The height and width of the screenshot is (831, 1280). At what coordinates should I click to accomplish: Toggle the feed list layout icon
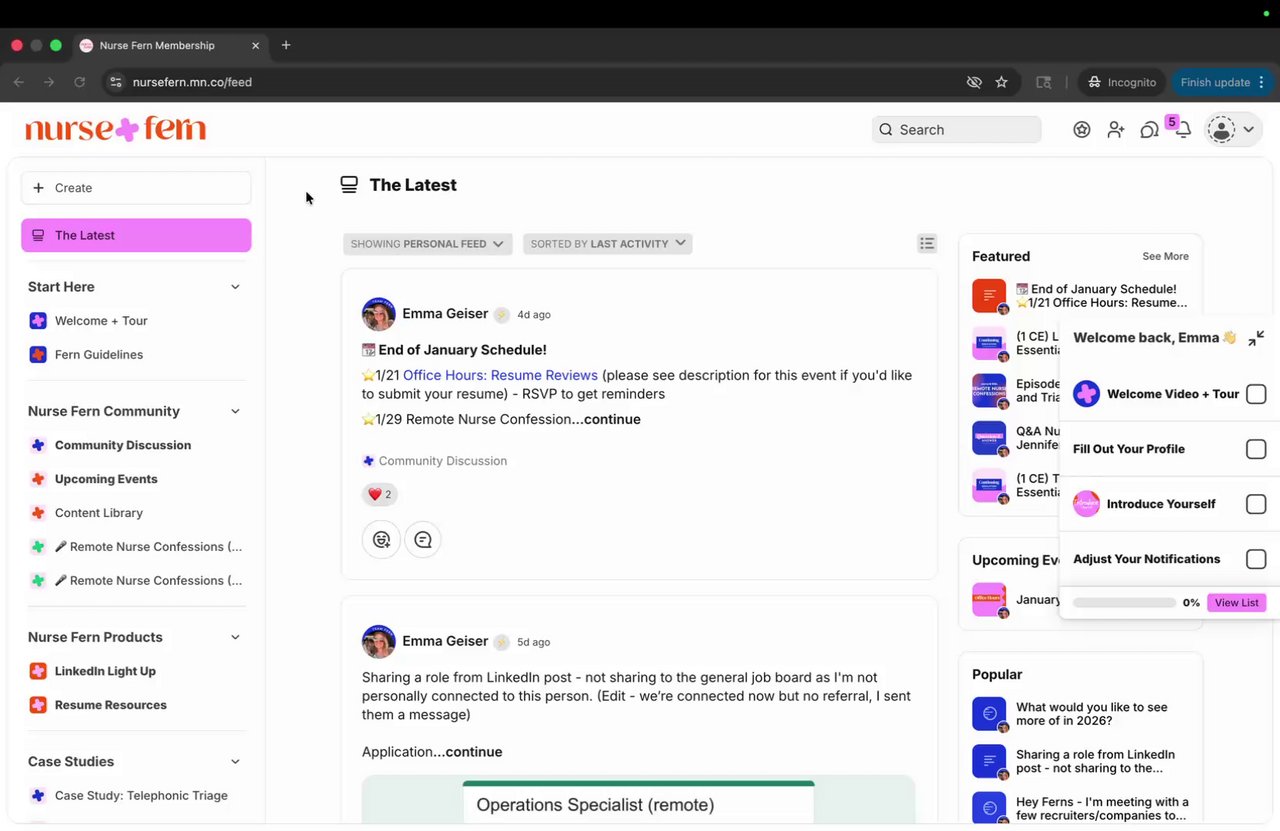[x=927, y=243]
